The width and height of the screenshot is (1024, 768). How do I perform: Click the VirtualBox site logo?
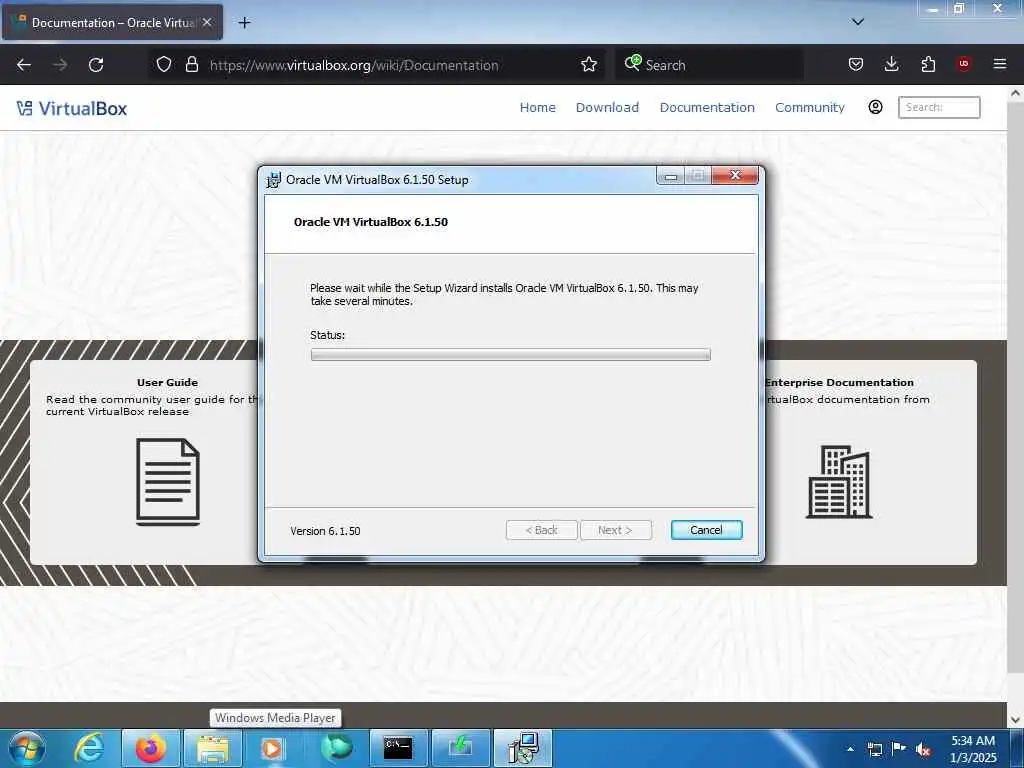pos(72,108)
